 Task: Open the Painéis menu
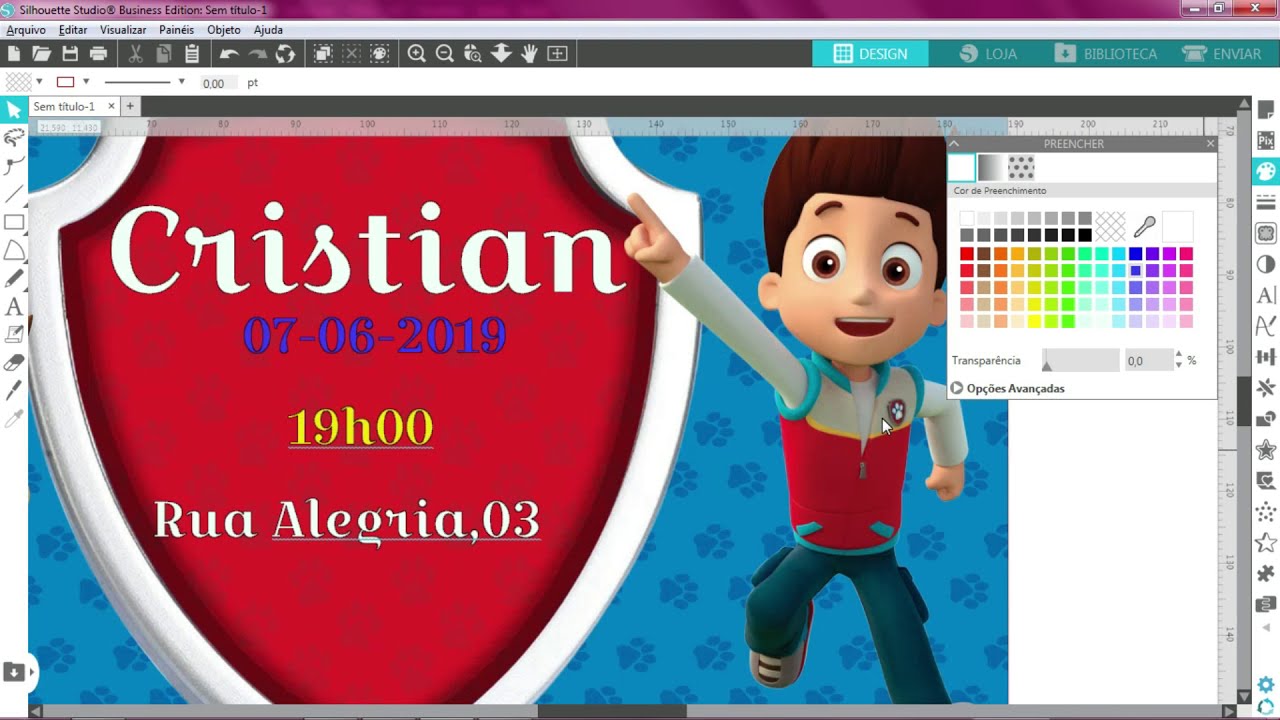coord(177,30)
